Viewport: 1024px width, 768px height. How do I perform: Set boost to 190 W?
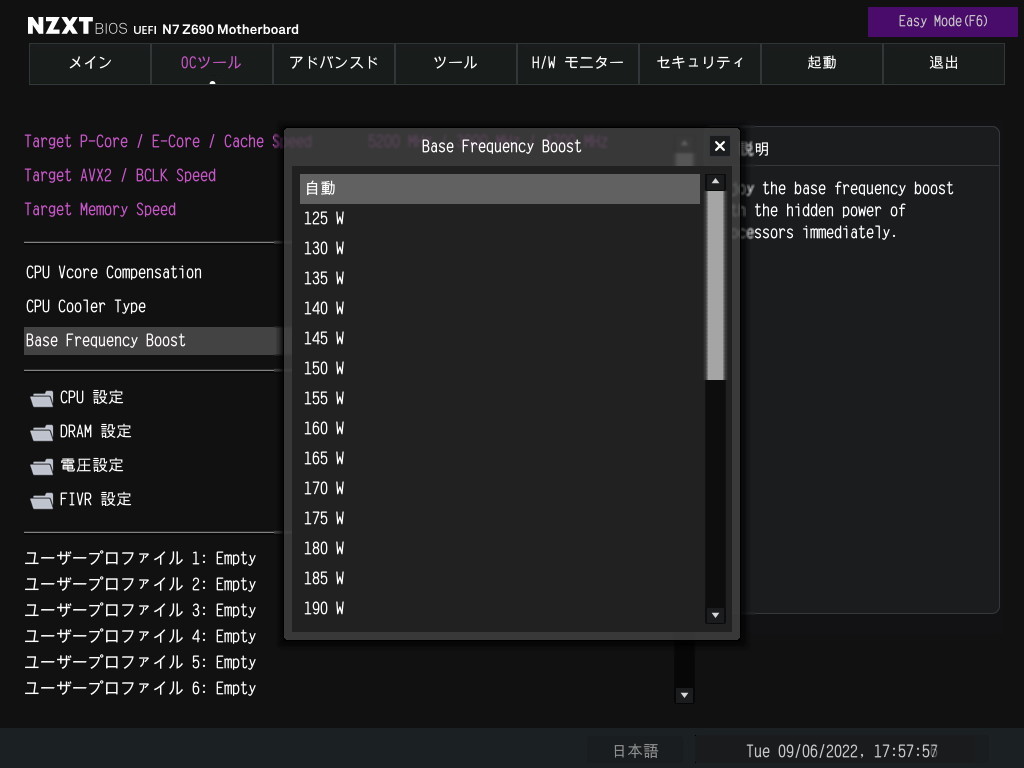pos(500,609)
